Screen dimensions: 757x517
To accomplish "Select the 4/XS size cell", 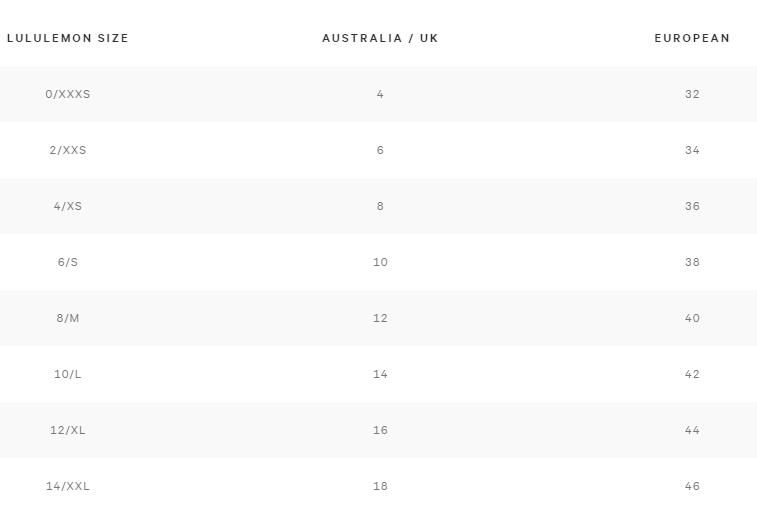I will click(x=68, y=206).
